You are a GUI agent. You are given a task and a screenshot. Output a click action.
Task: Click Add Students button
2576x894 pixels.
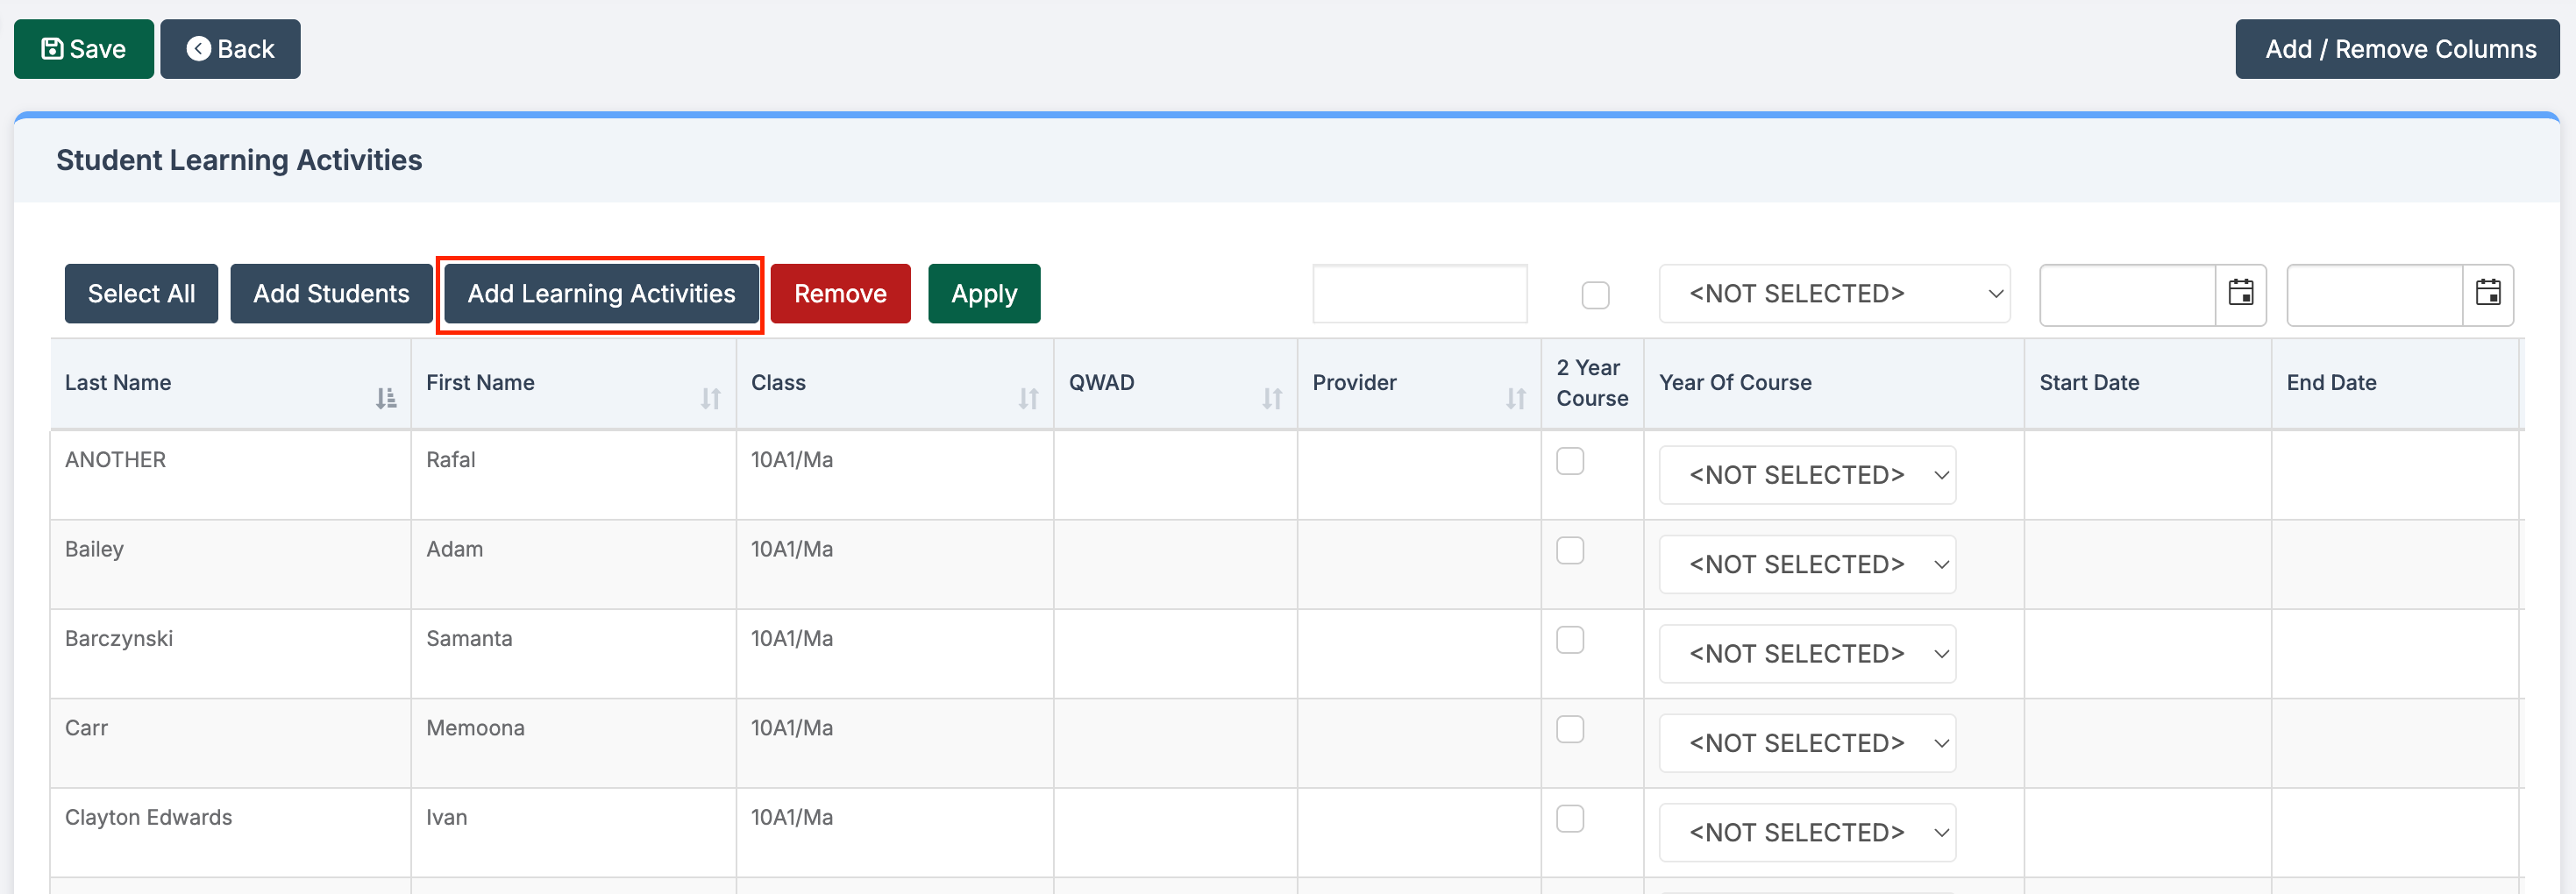click(331, 294)
